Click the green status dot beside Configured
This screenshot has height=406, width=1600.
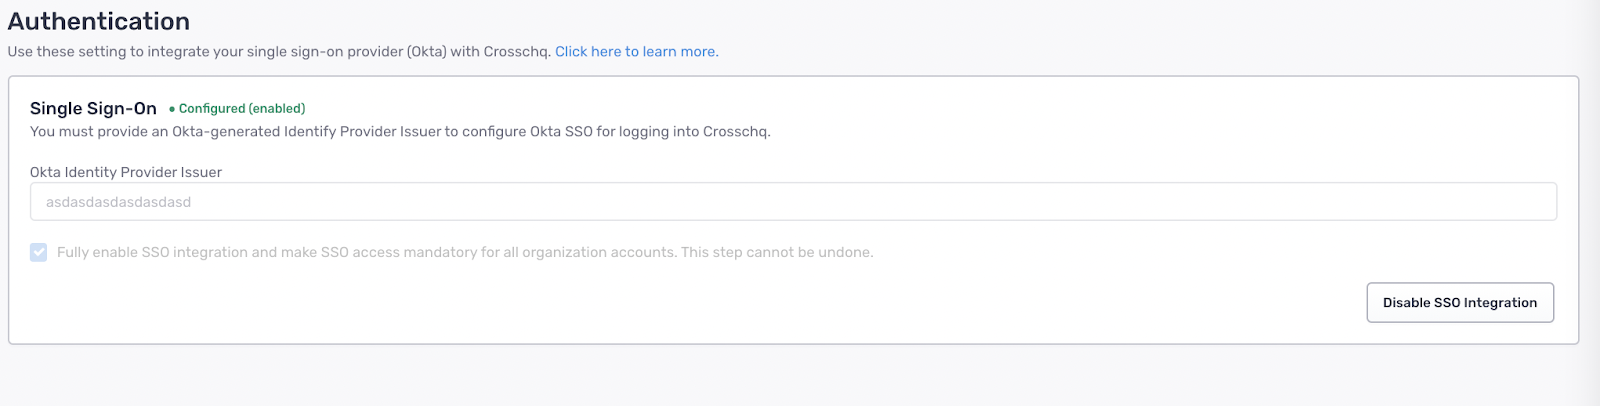click(x=172, y=109)
